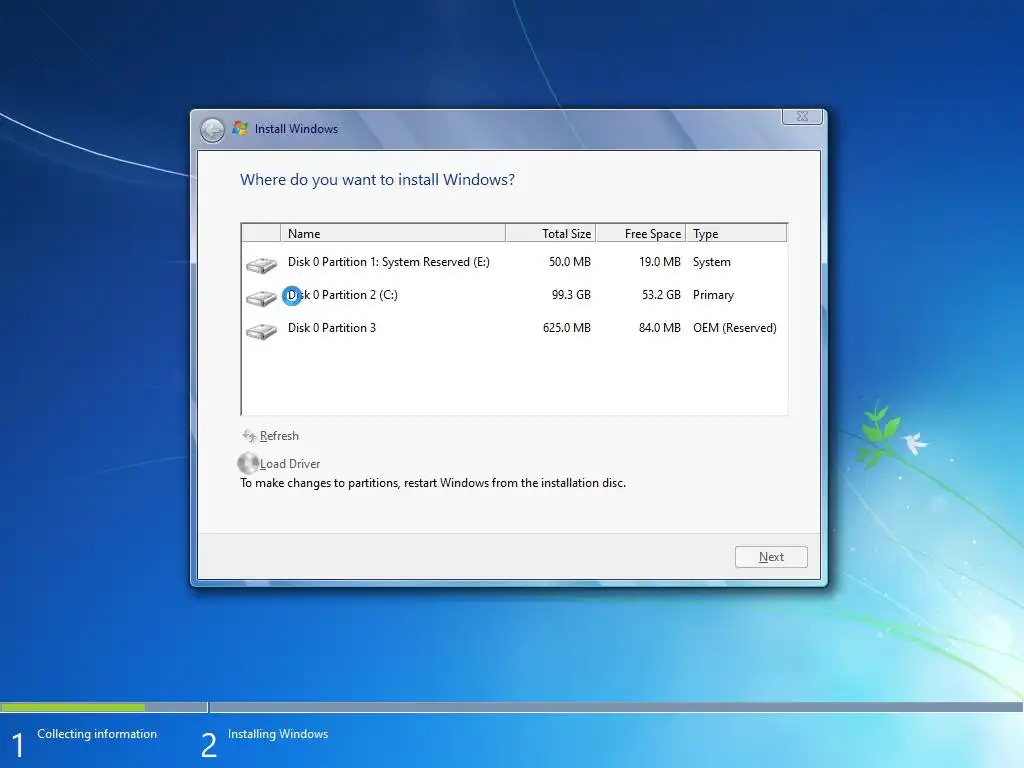Screen dimensions: 1024x768
Task: Select Disk 0 Partition 3 row
Action: pyautogui.click(x=514, y=328)
